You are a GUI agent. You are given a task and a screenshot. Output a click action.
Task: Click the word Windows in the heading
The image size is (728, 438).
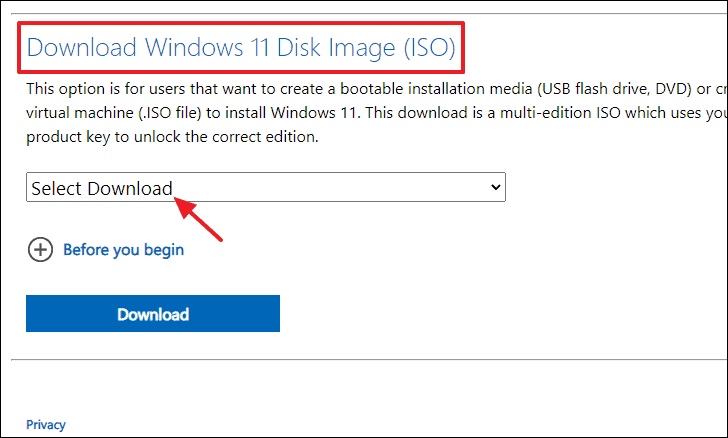click(x=194, y=47)
